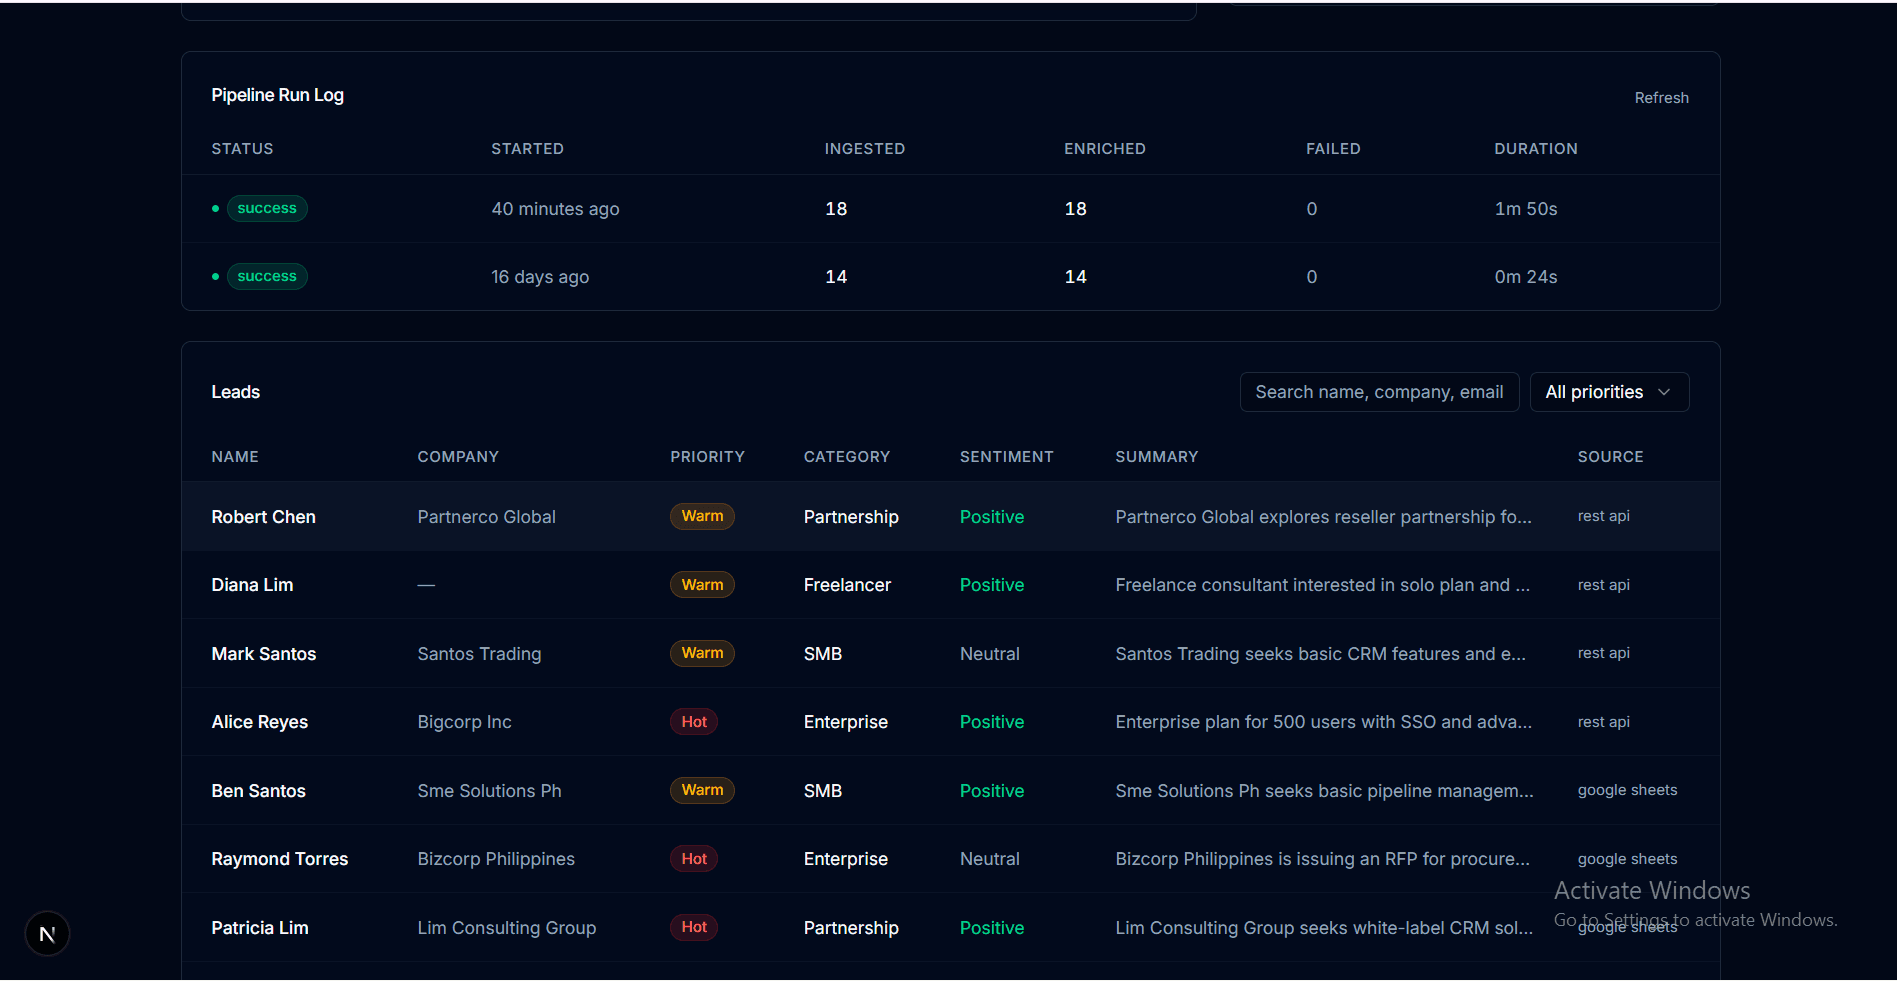
Task: Click the NAME column header in Leads
Action: click(235, 457)
